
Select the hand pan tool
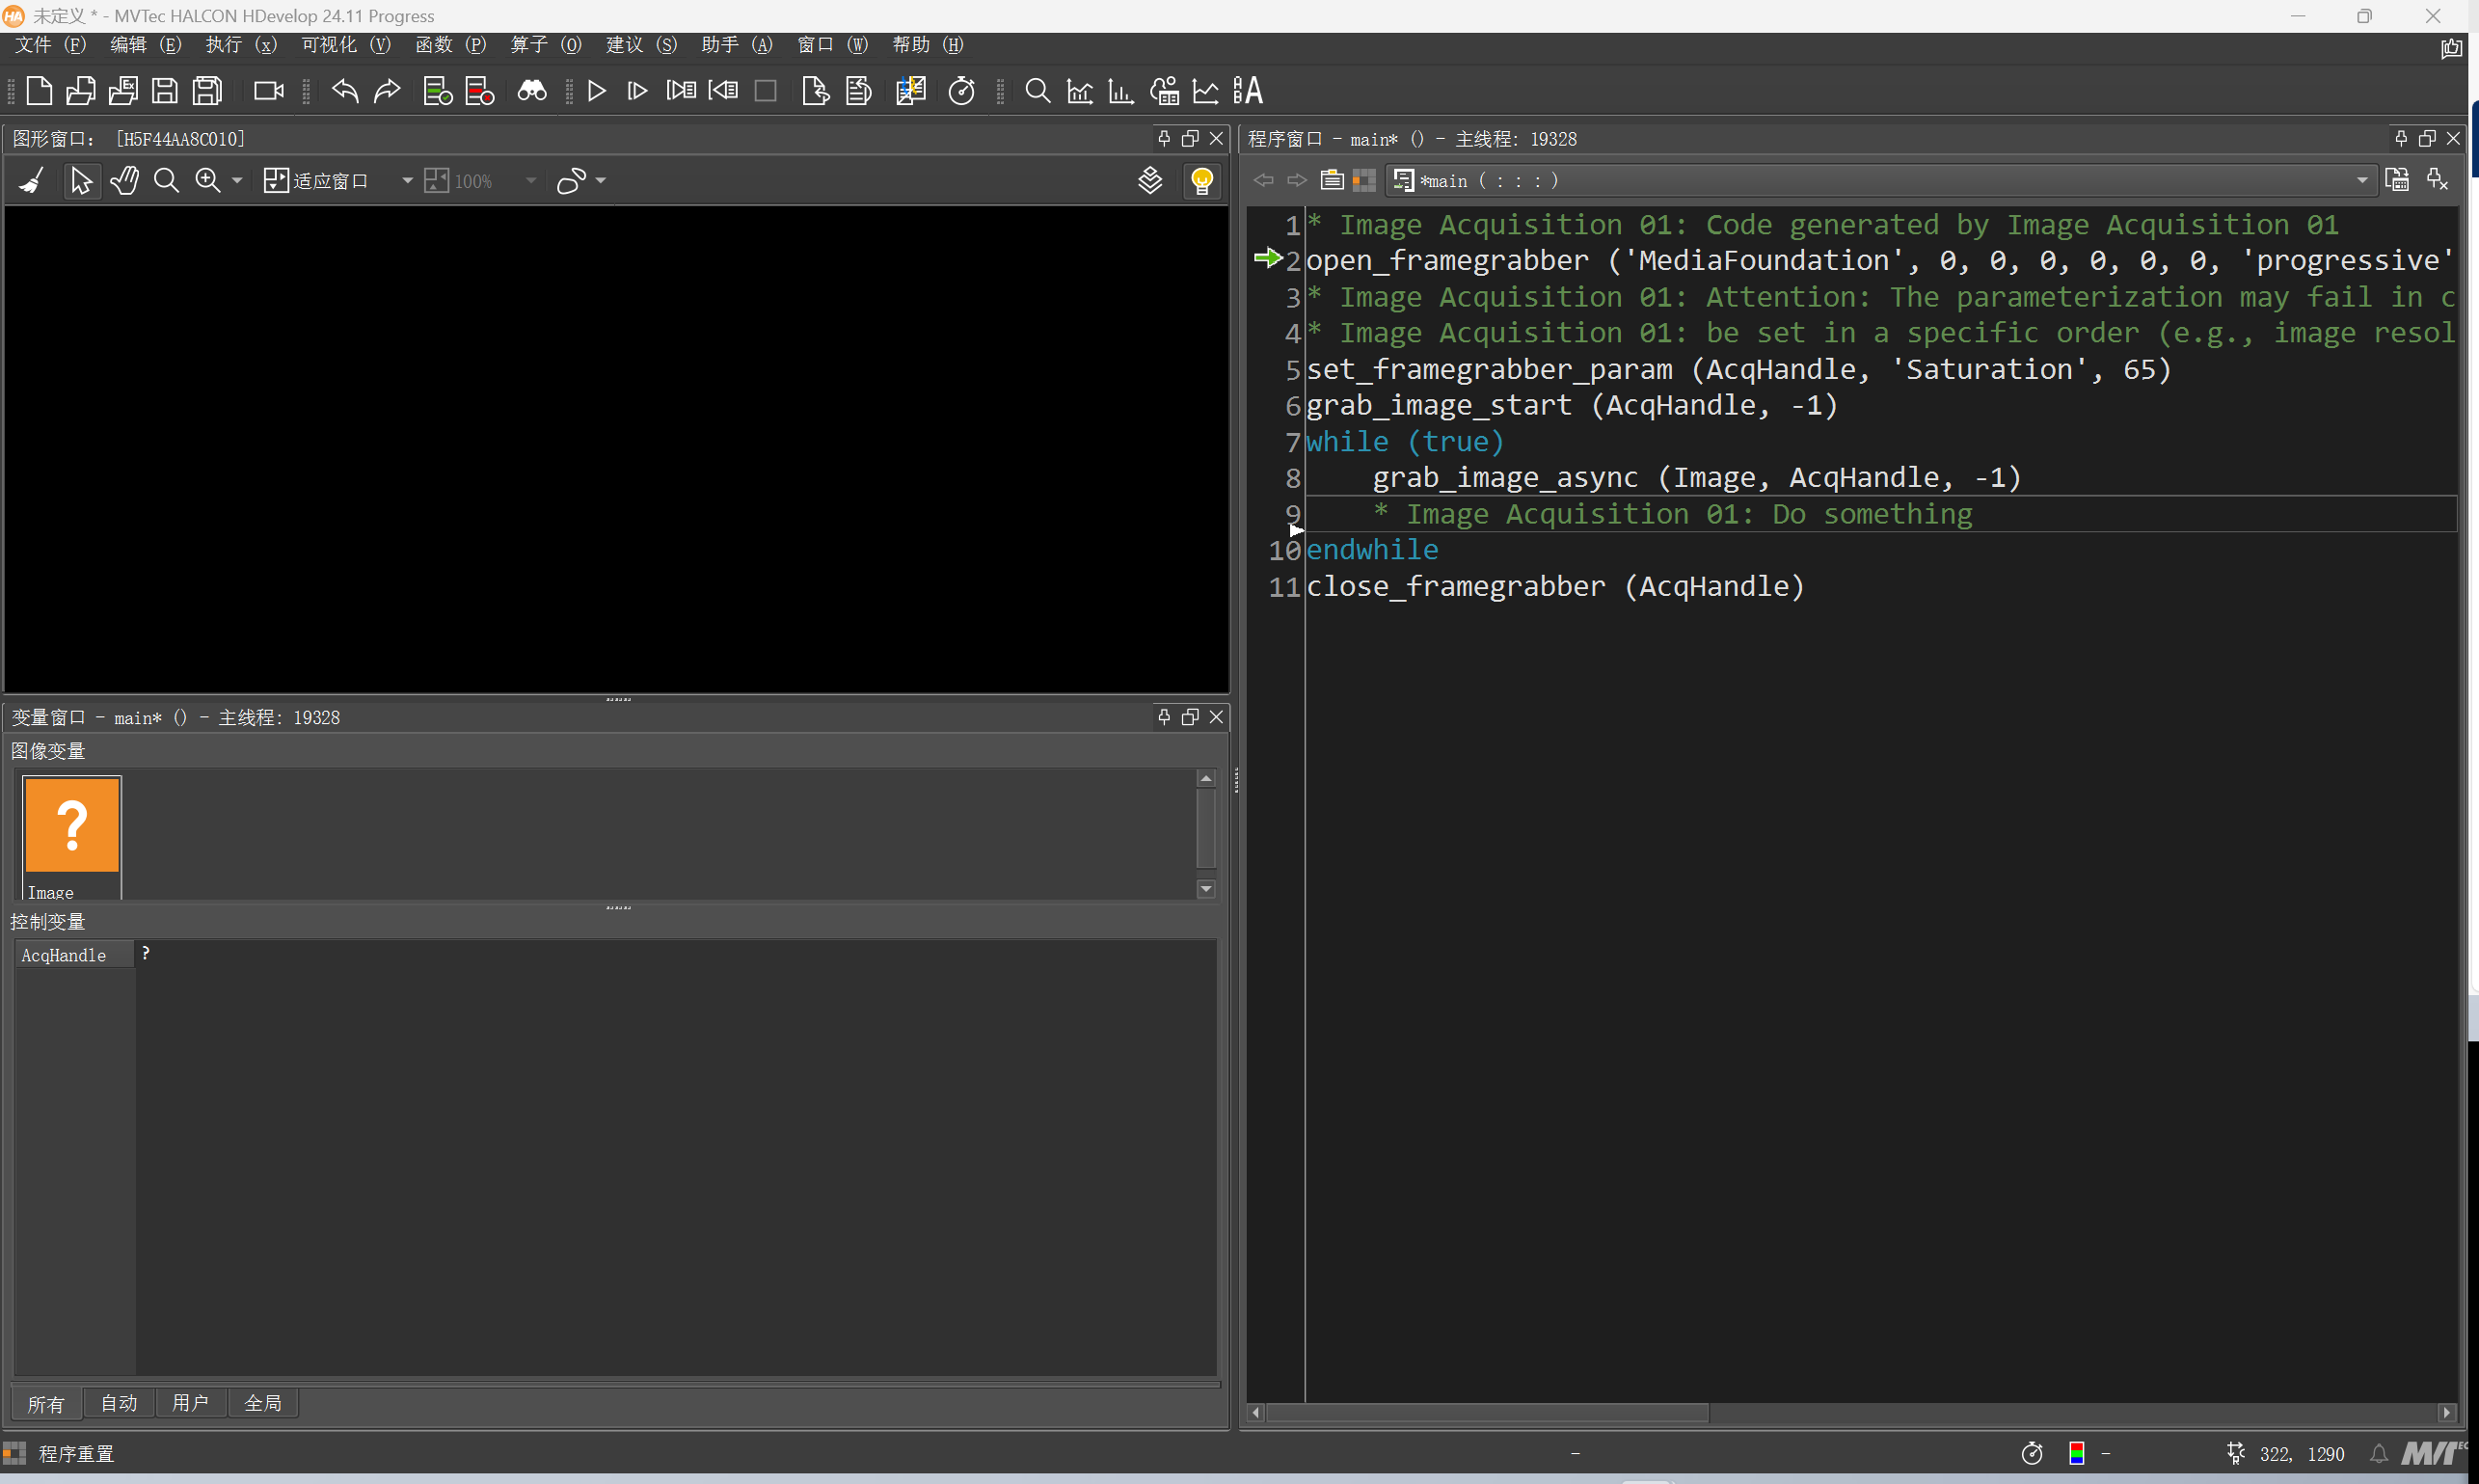coord(124,181)
